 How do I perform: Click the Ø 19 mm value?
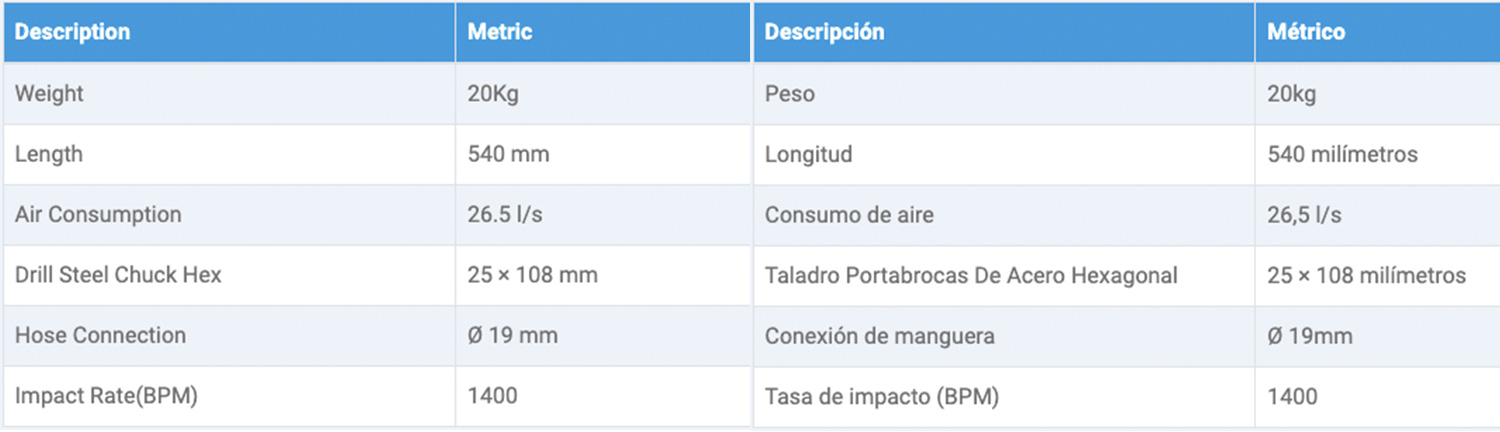[x=512, y=335]
